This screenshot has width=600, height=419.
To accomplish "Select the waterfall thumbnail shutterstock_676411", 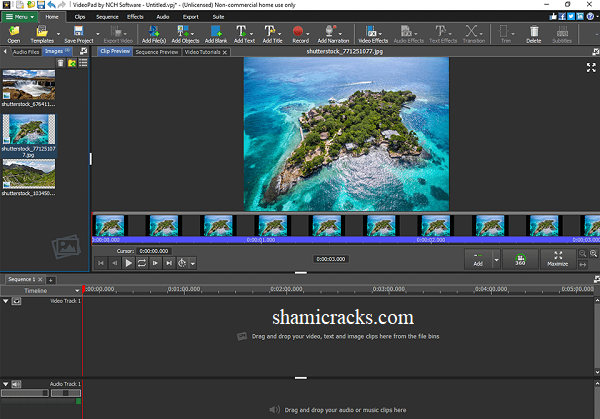I will point(29,85).
